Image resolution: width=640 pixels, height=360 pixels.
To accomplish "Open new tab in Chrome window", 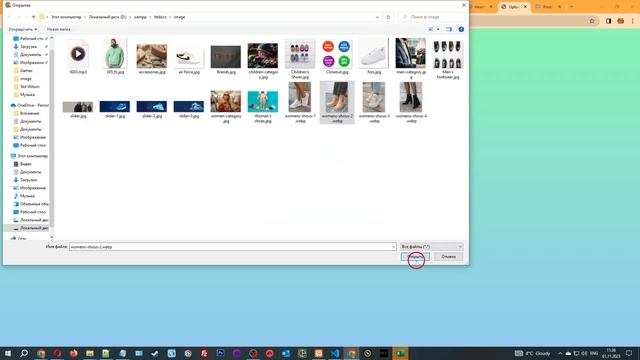I will pos(571,7).
